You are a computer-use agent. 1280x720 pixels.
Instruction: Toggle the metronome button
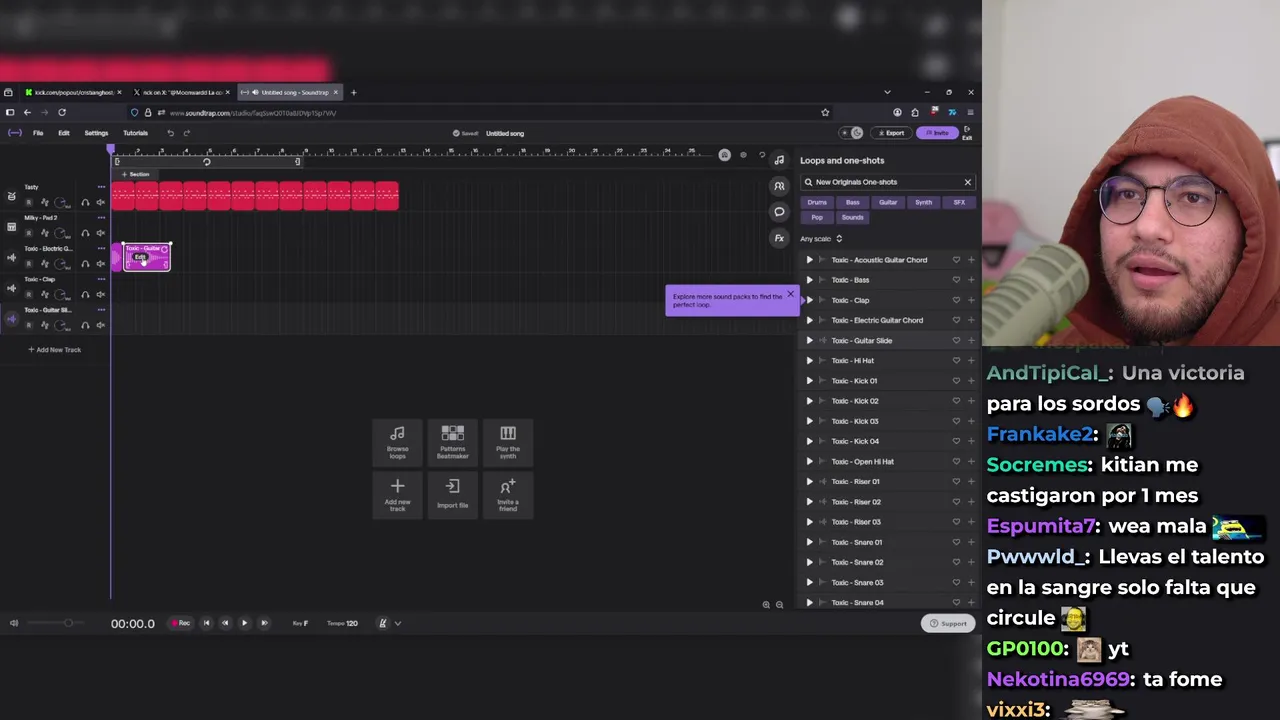click(382, 623)
